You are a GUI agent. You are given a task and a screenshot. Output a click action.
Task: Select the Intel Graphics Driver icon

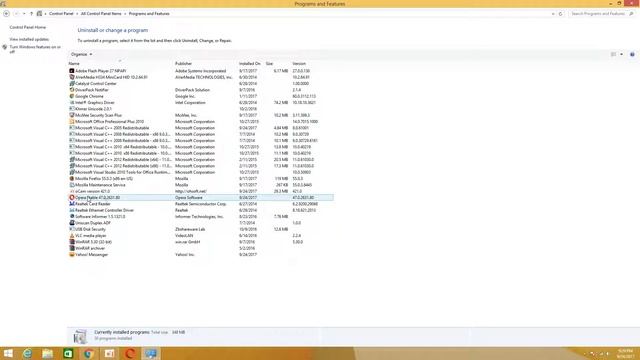coord(72,102)
